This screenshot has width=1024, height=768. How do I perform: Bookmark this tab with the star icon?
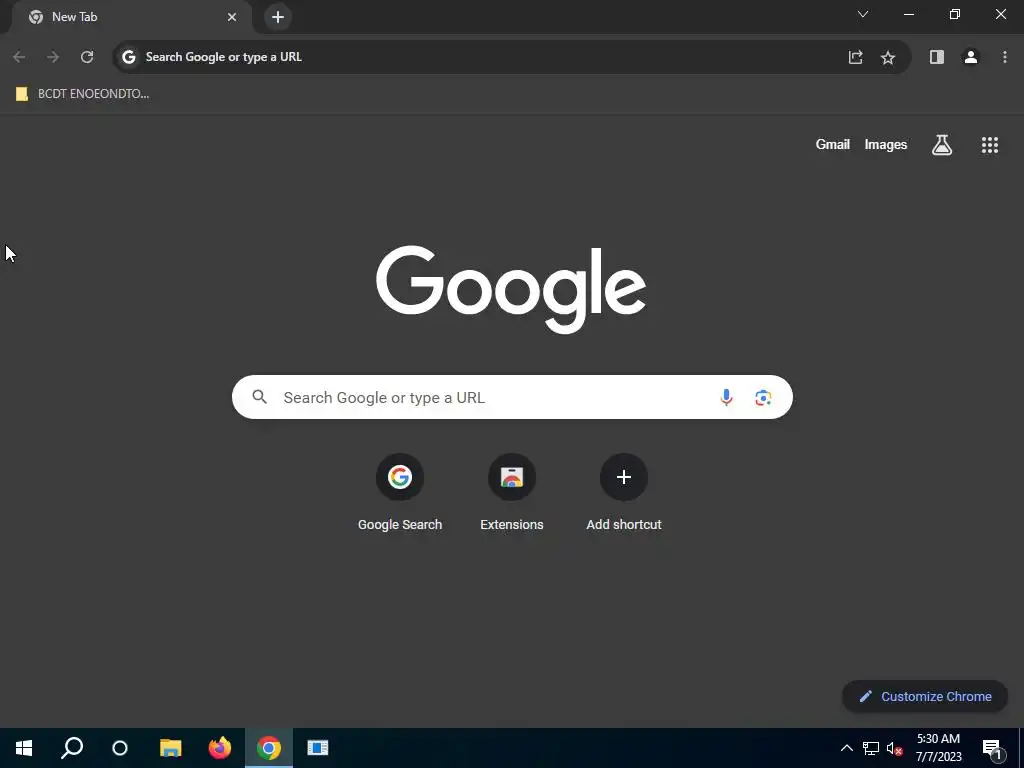(x=888, y=57)
